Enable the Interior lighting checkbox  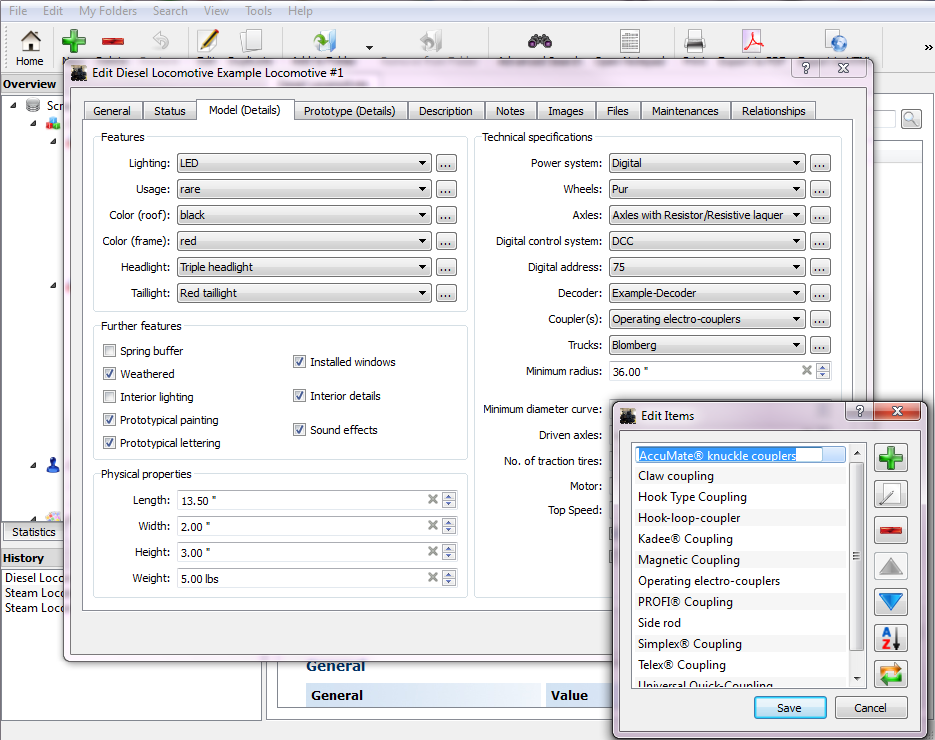(x=109, y=397)
